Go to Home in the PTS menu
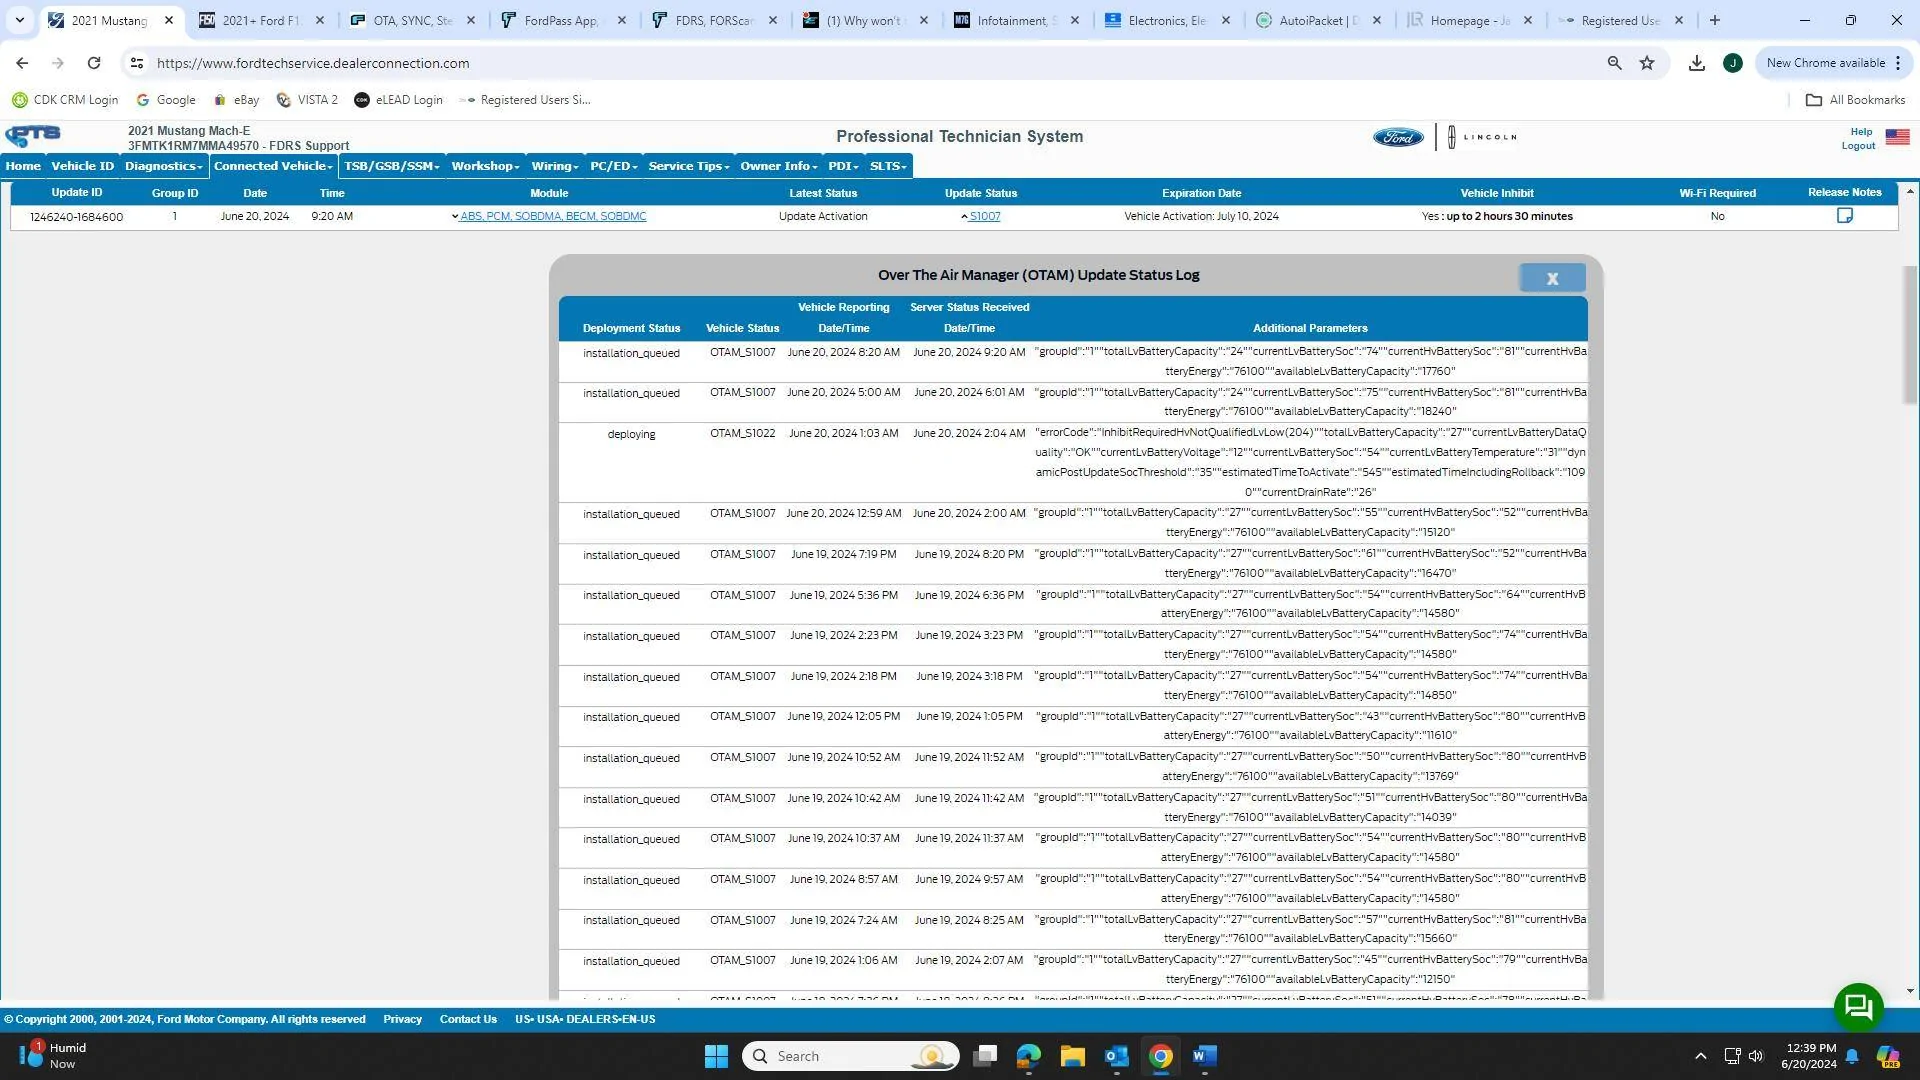 23,166
